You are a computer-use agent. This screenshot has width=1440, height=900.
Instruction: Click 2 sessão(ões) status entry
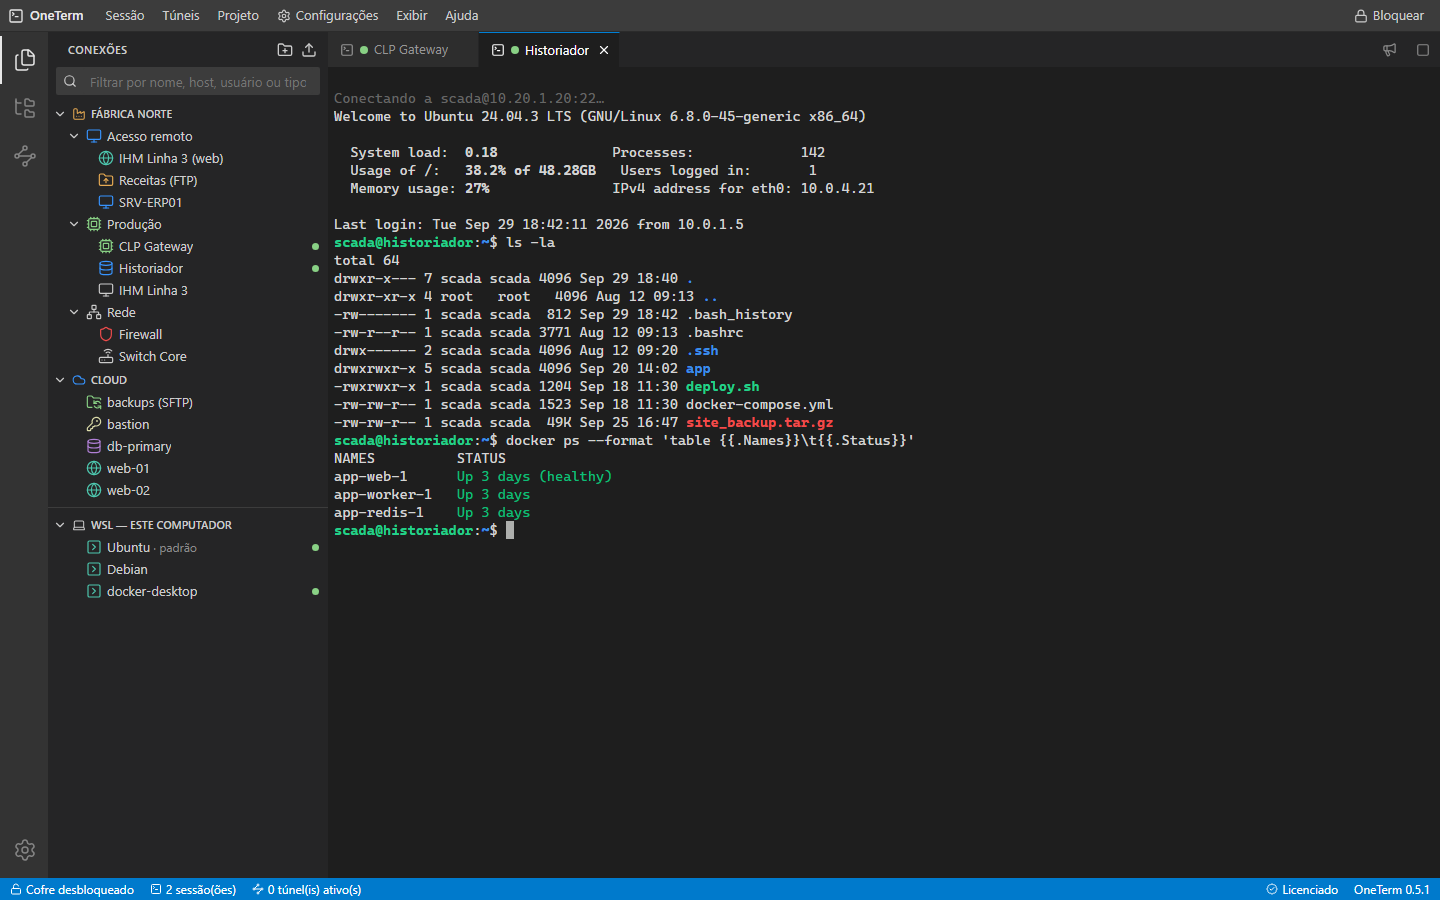click(x=194, y=890)
